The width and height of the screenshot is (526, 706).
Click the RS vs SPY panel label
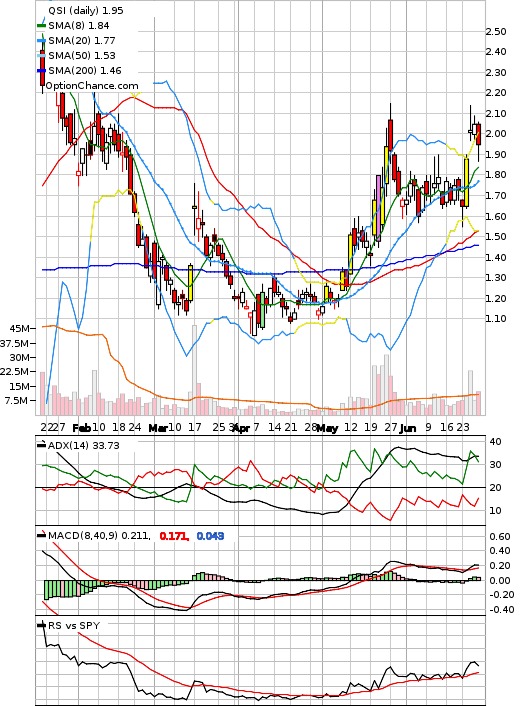(x=74, y=626)
